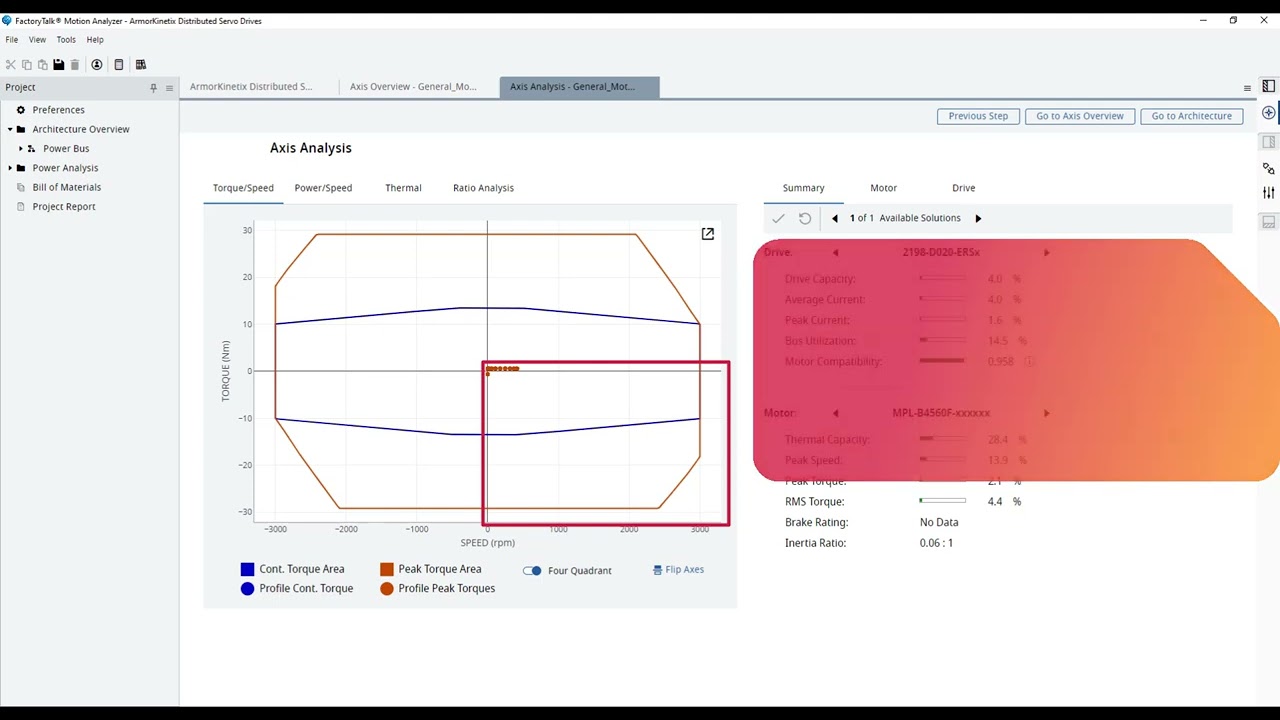Image resolution: width=1280 pixels, height=720 pixels.
Task: Pin the Project panel
Action: tap(153, 88)
